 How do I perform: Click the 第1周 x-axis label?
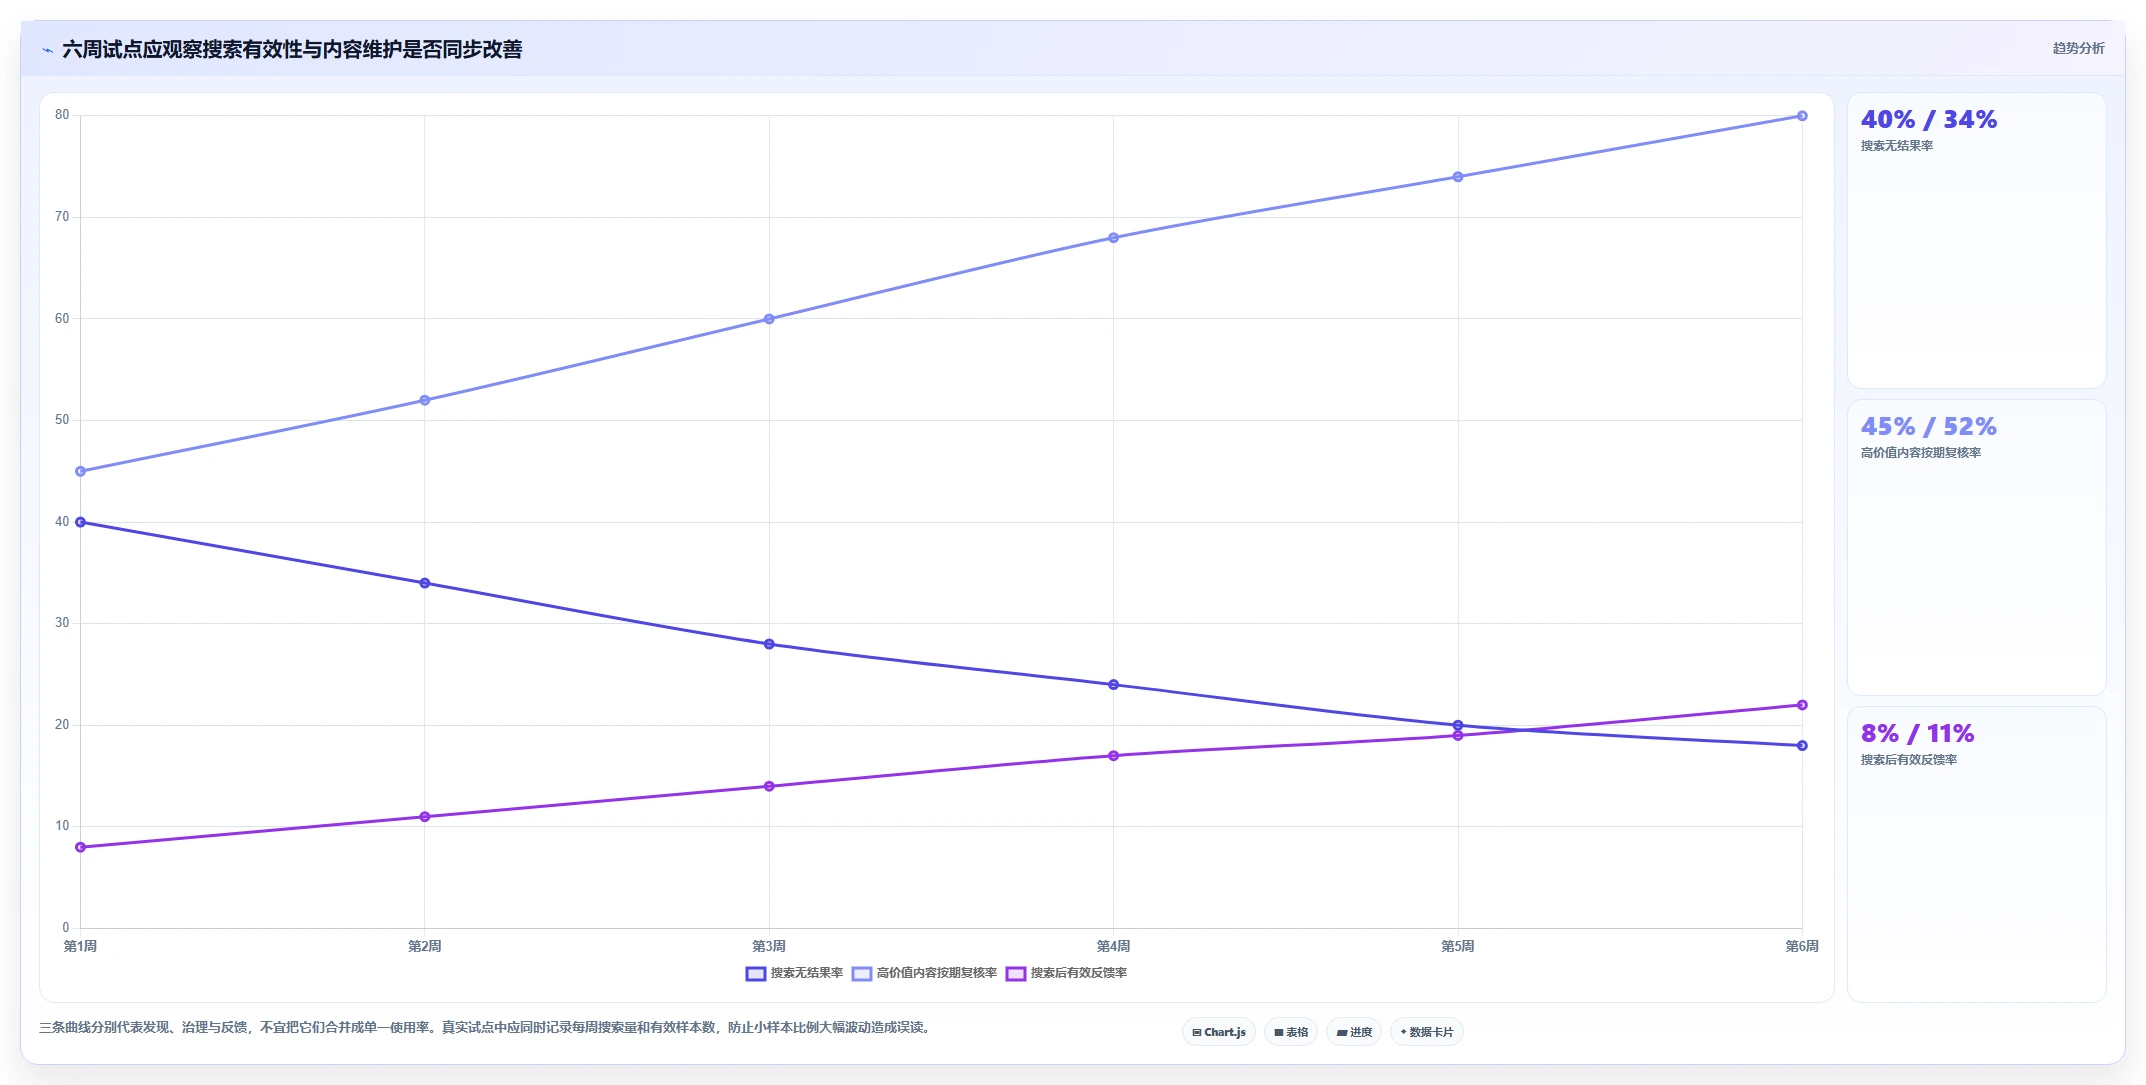coord(80,946)
